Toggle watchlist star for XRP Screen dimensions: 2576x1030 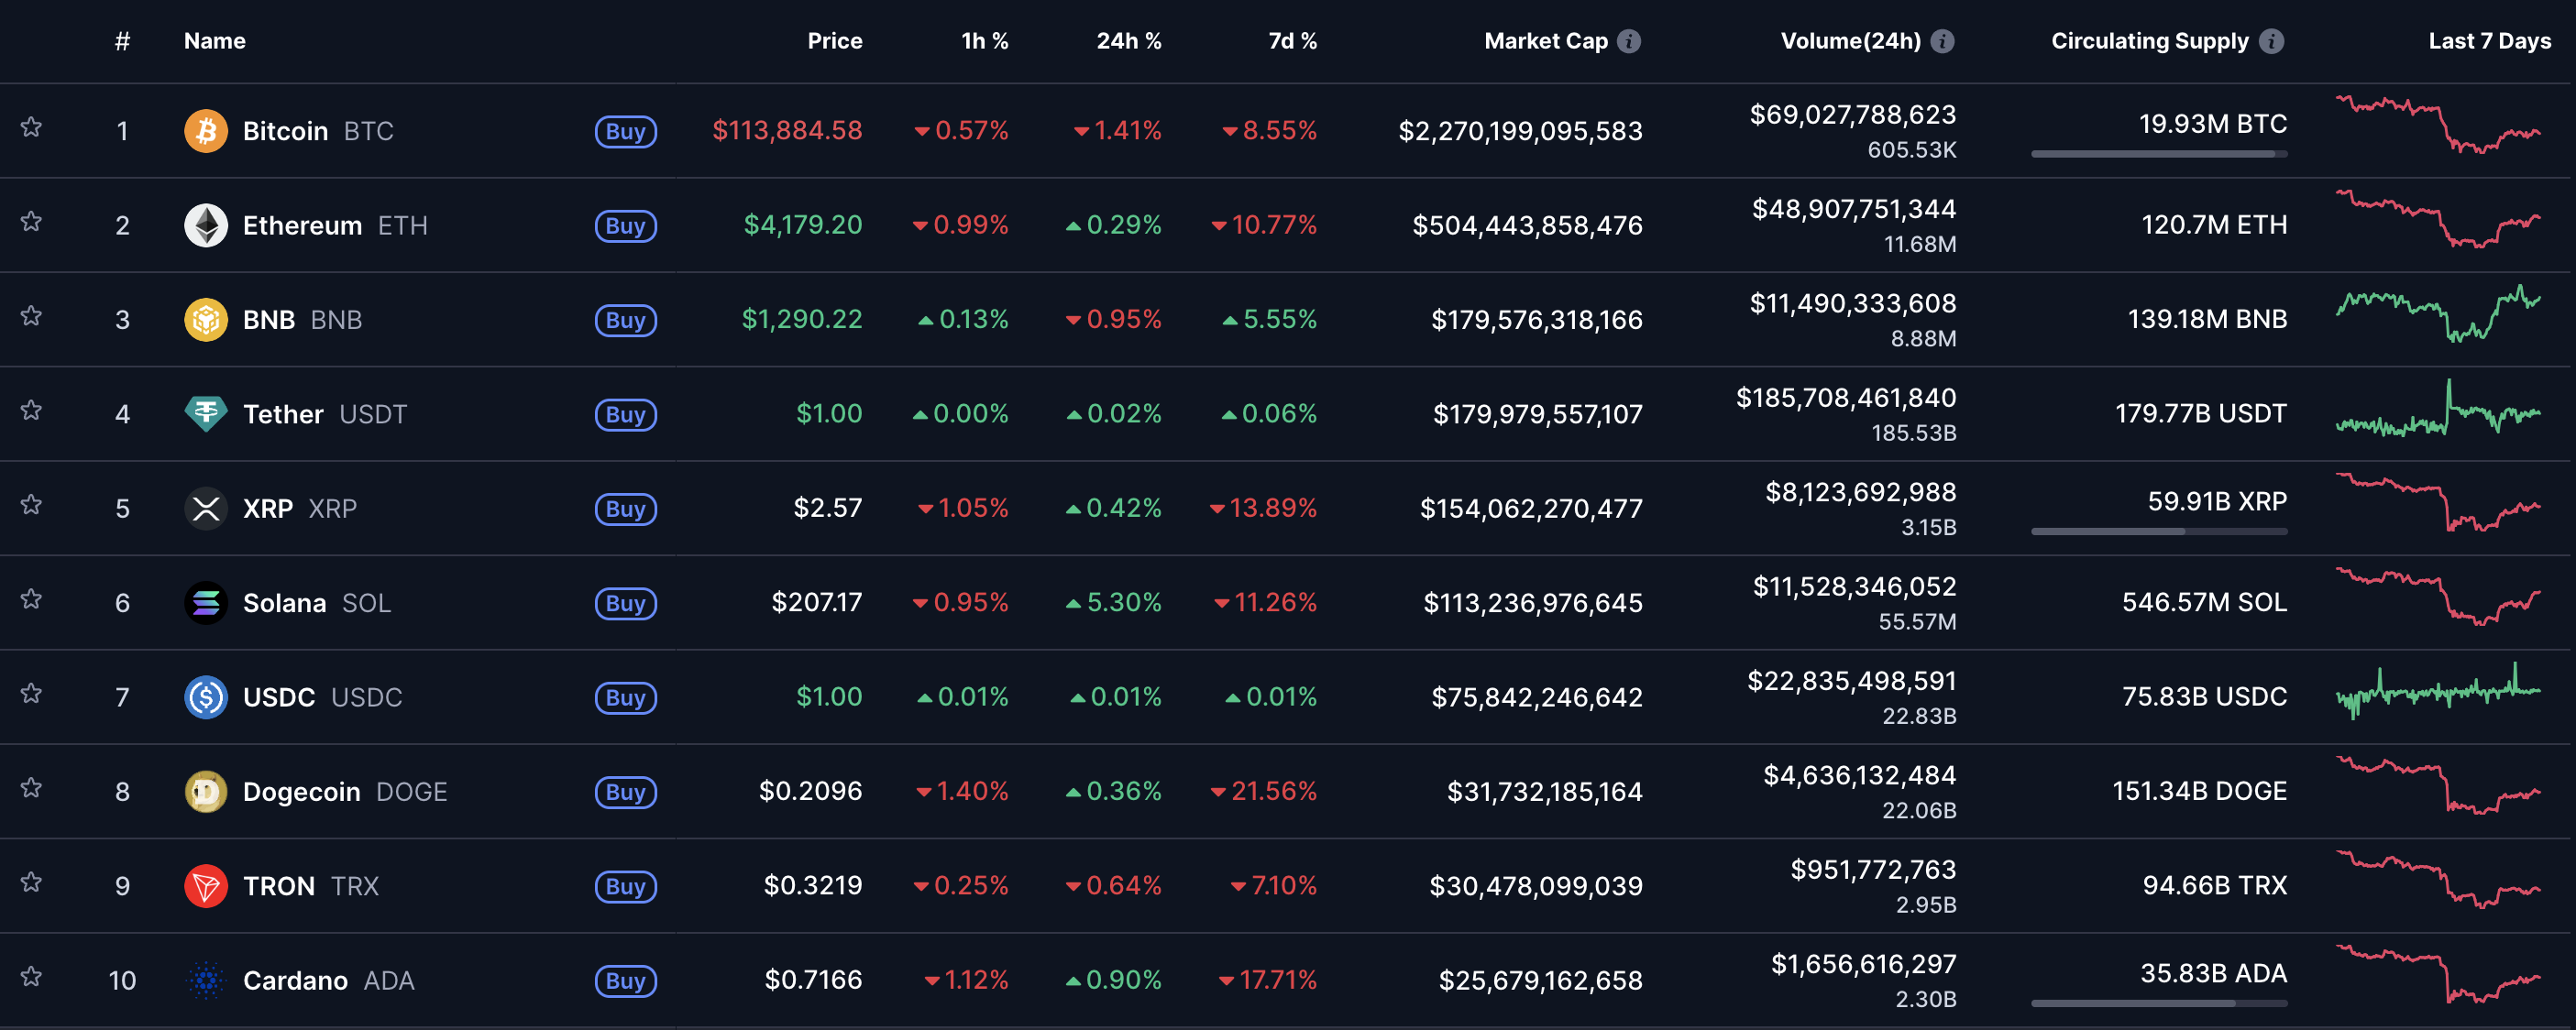31,505
